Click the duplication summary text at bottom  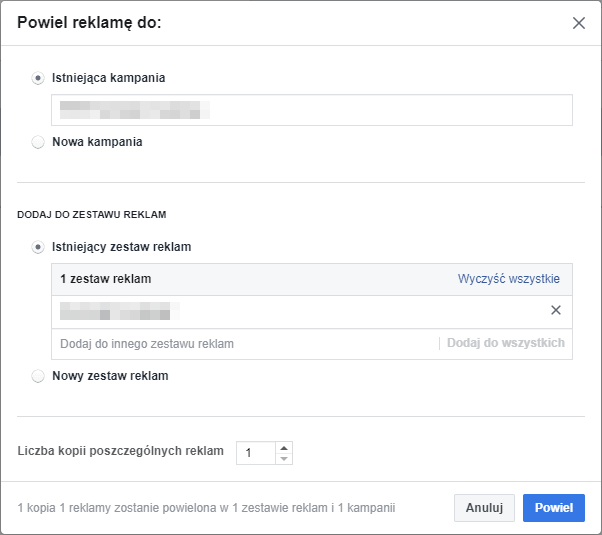point(206,508)
